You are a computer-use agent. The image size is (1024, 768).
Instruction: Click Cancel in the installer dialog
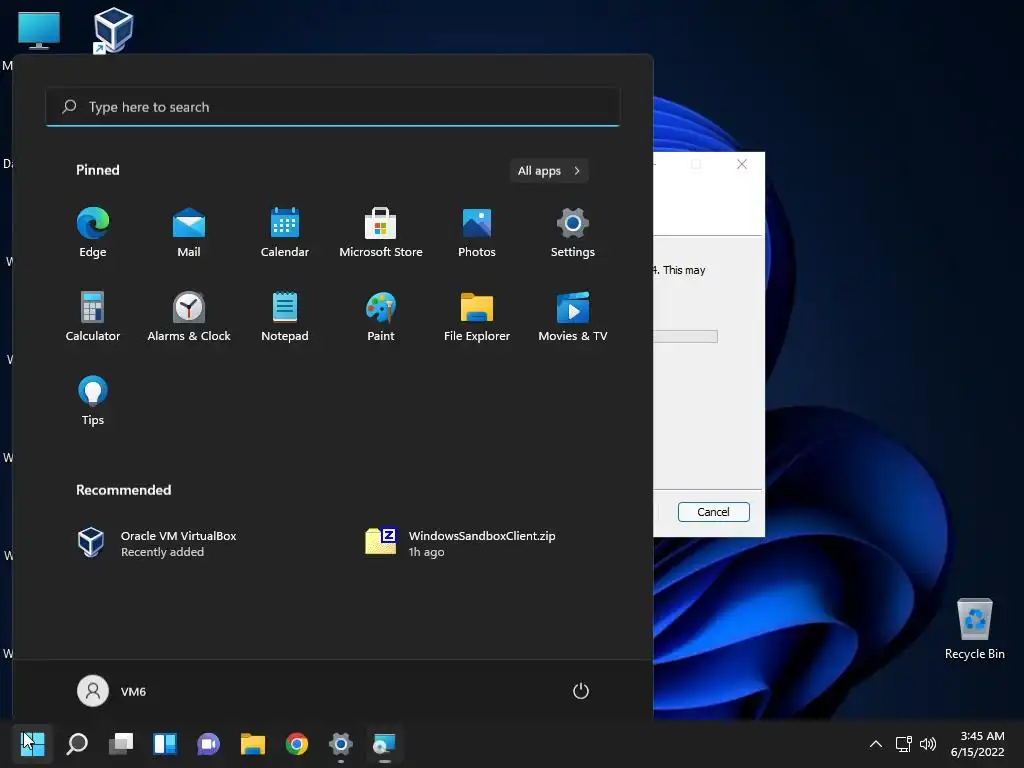point(713,512)
